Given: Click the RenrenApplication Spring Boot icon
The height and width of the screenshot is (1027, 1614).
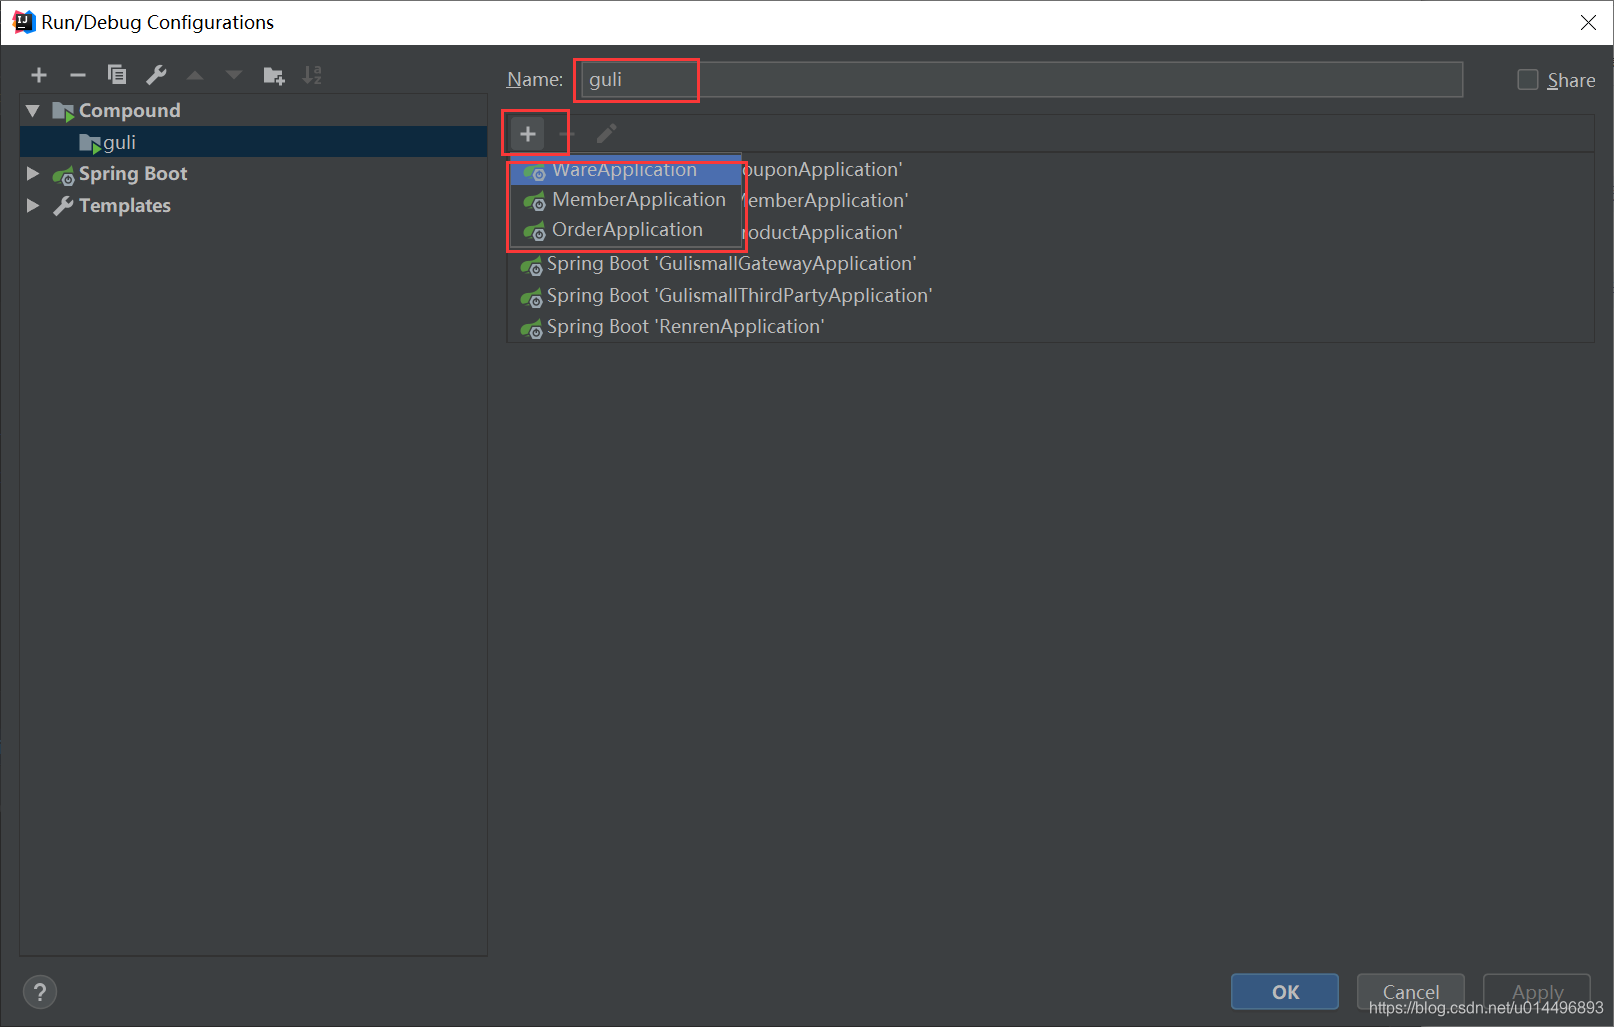Looking at the screenshot, I should [x=531, y=329].
